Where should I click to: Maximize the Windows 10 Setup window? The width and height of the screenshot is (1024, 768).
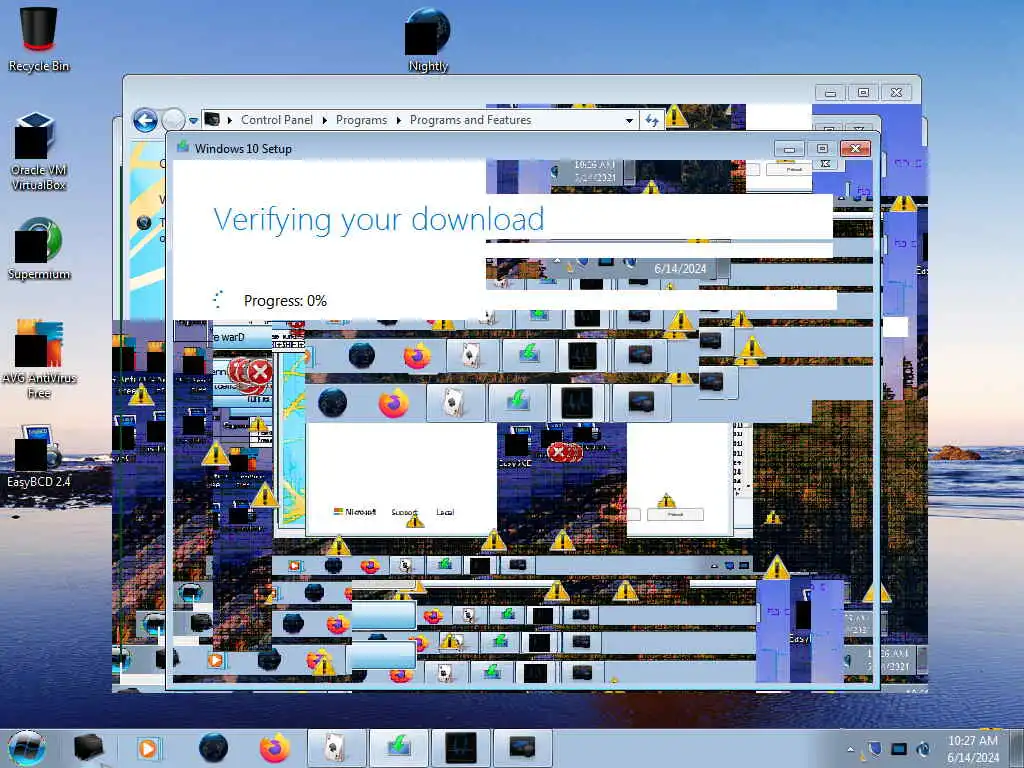[x=822, y=149]
